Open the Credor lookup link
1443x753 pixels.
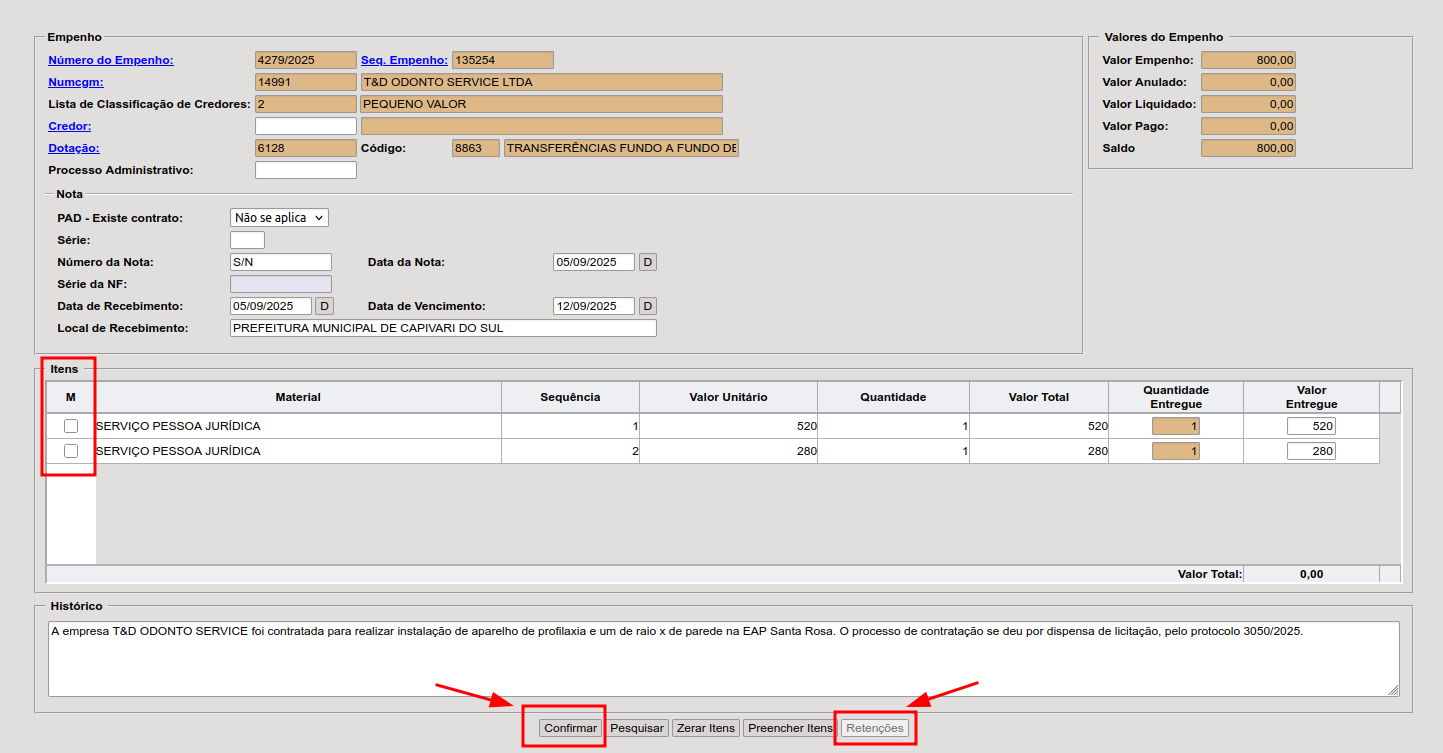(x=70, y=126)
